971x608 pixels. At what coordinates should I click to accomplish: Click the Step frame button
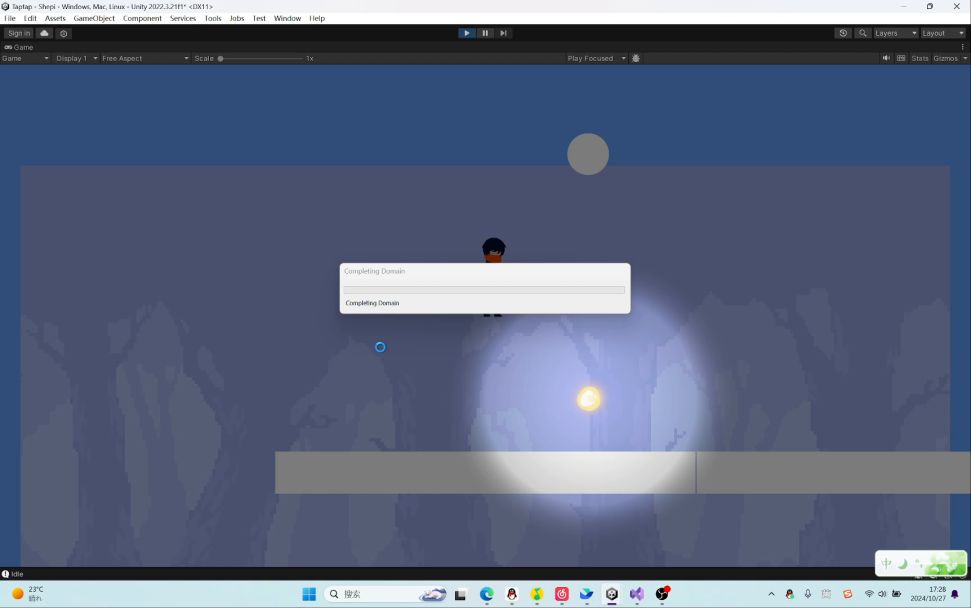point(503,33)
